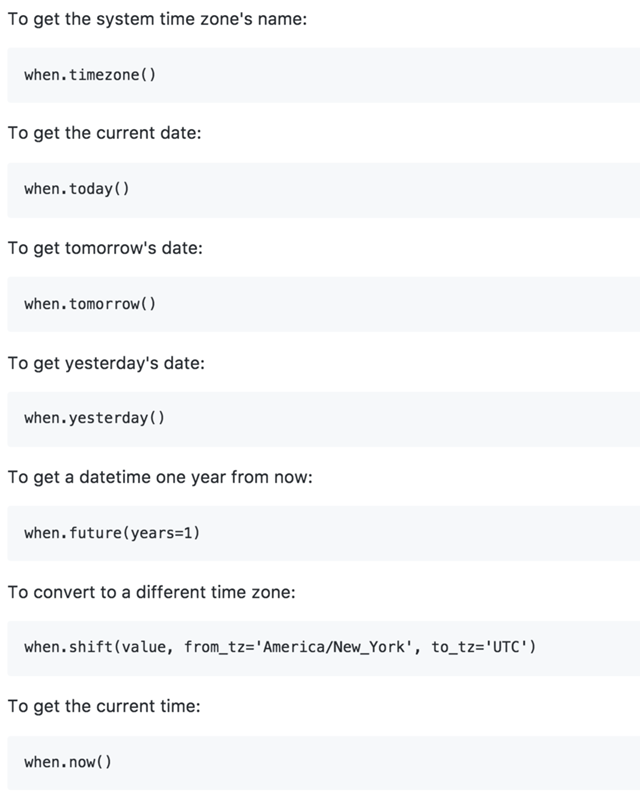The height and width of the screenshot is (791, 640).
Task: Click 'To get the current time' text
Action: click(104, 706)
